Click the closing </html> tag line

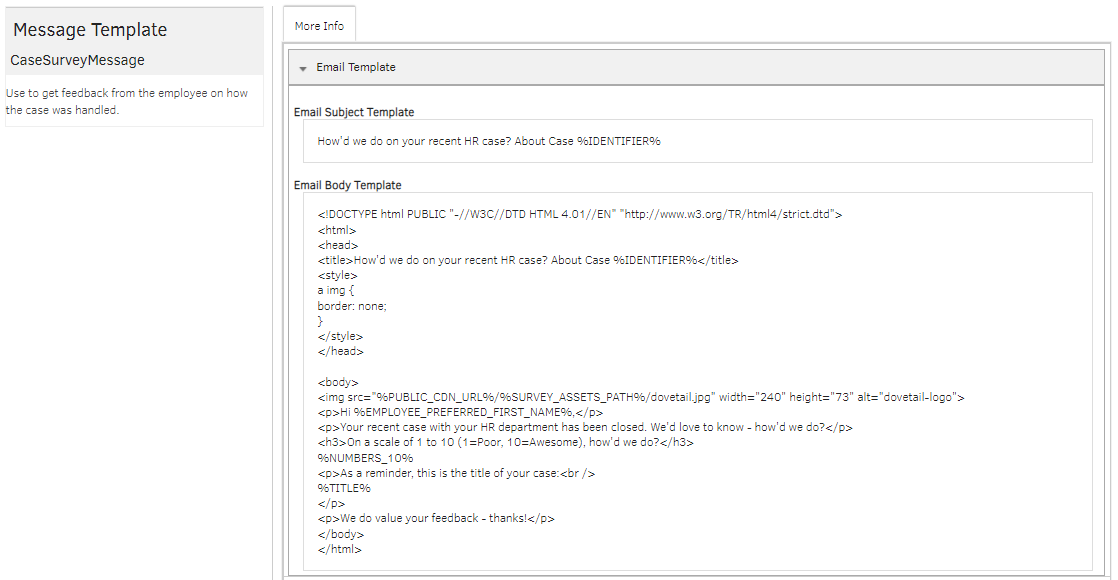[x=340, y=549]
